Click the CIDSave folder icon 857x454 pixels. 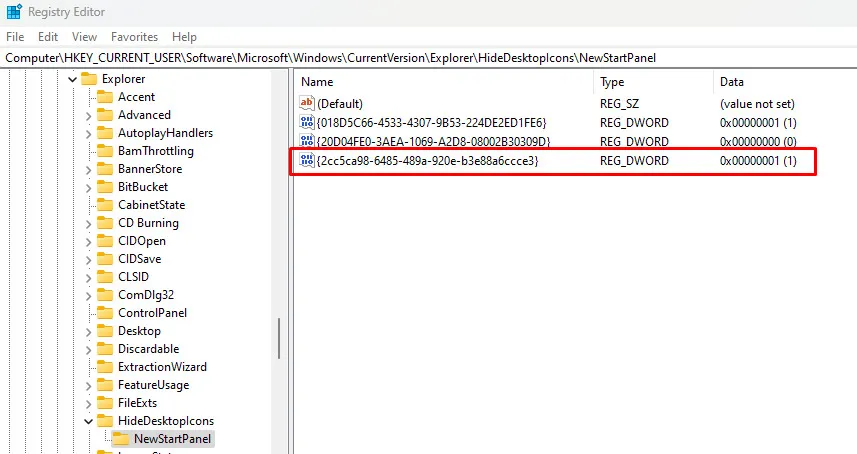pyautogui.click(x=105, y=260)
